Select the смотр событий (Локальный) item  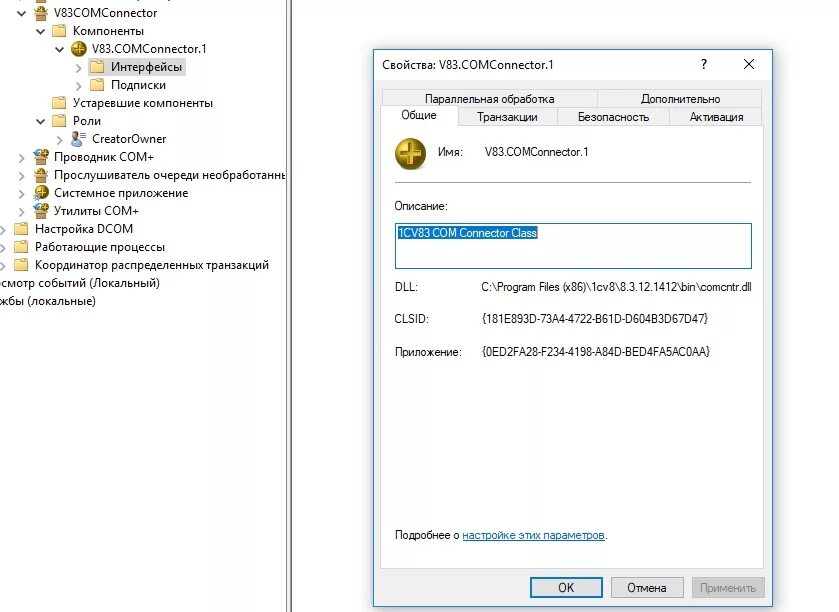pyautogui.click(x=79, y=283)
